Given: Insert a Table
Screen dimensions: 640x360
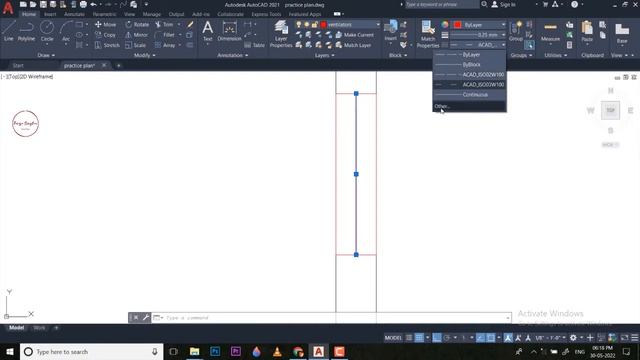Looking at the screenshot, I should [x=254, y=45].
